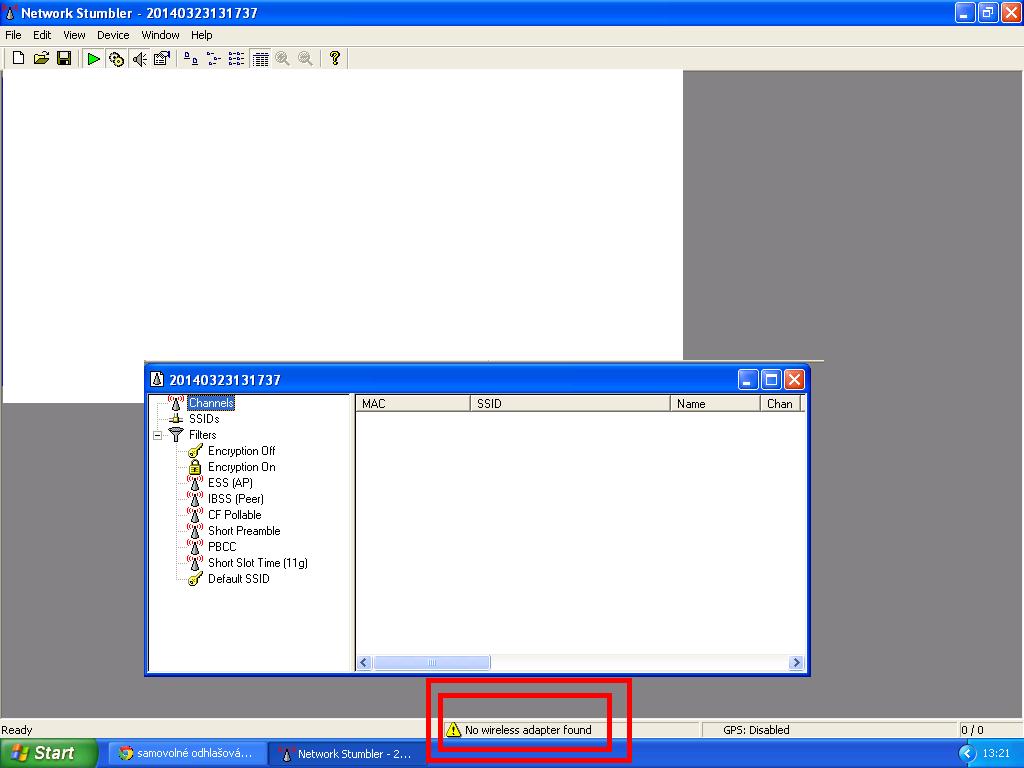Viewport: 1024px width, 768px height.
Task: Select Short Slot Time (11g) filter
Action: coord(258,563)
